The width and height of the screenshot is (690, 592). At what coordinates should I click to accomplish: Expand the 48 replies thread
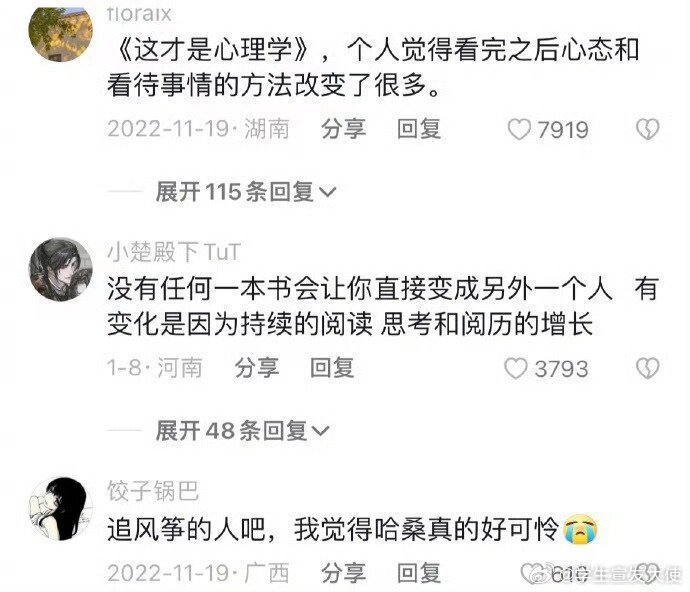tap(242, 430)
